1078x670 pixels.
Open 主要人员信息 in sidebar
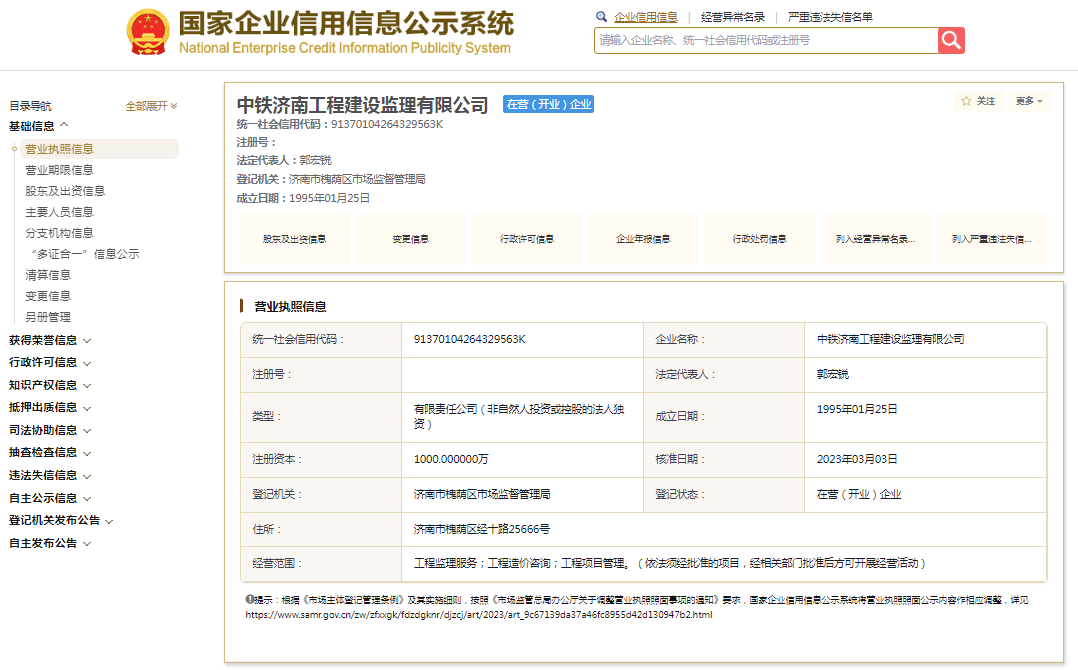click(x=59, y=212)
